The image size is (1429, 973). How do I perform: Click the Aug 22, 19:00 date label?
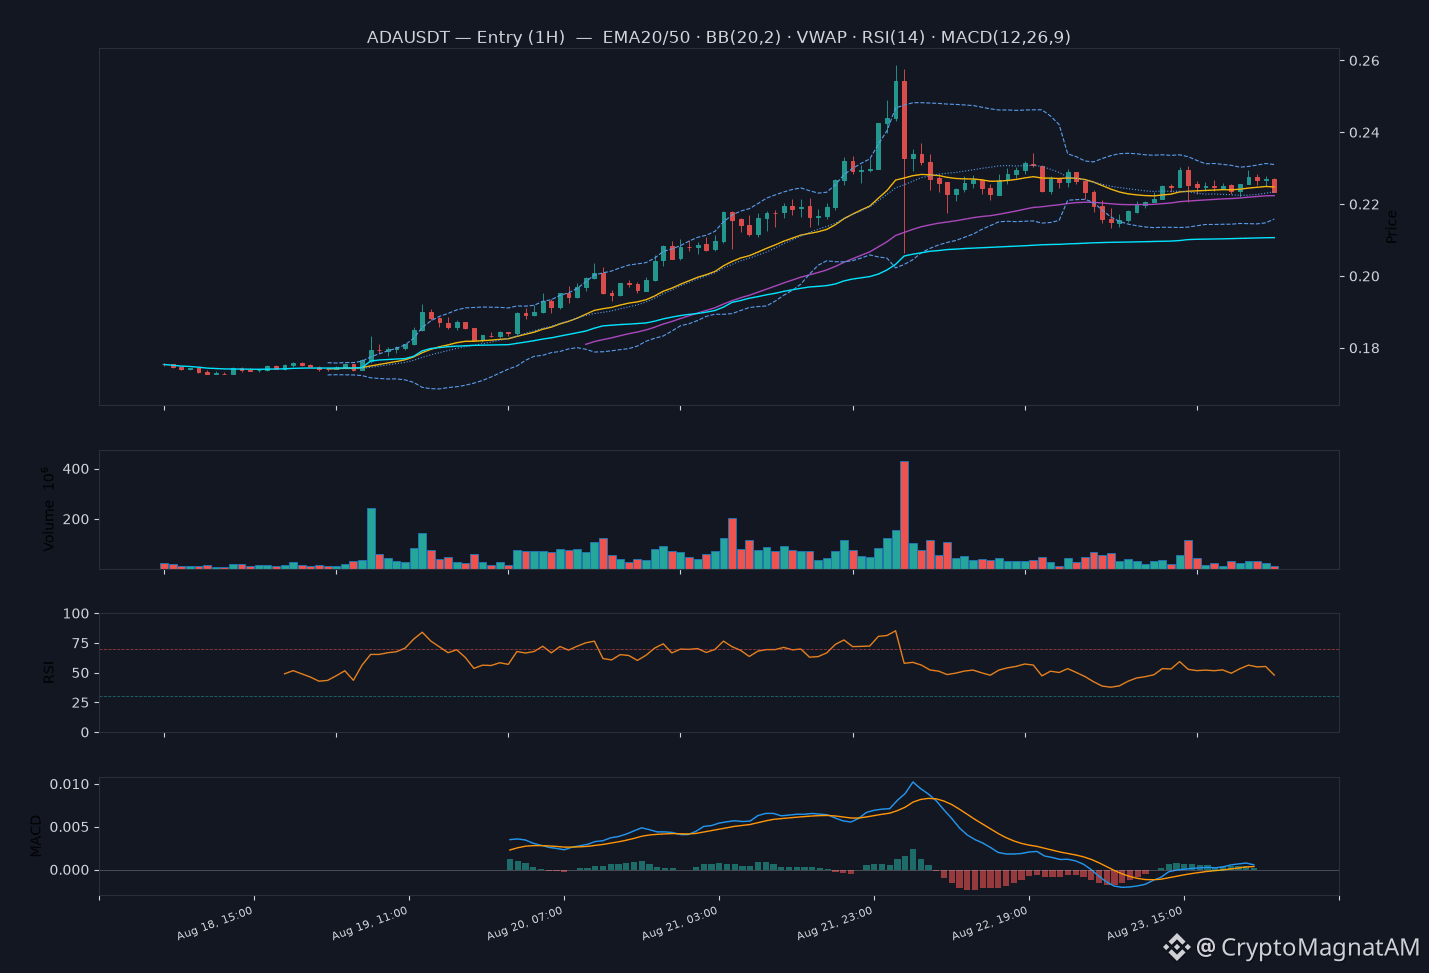[990, 923]
